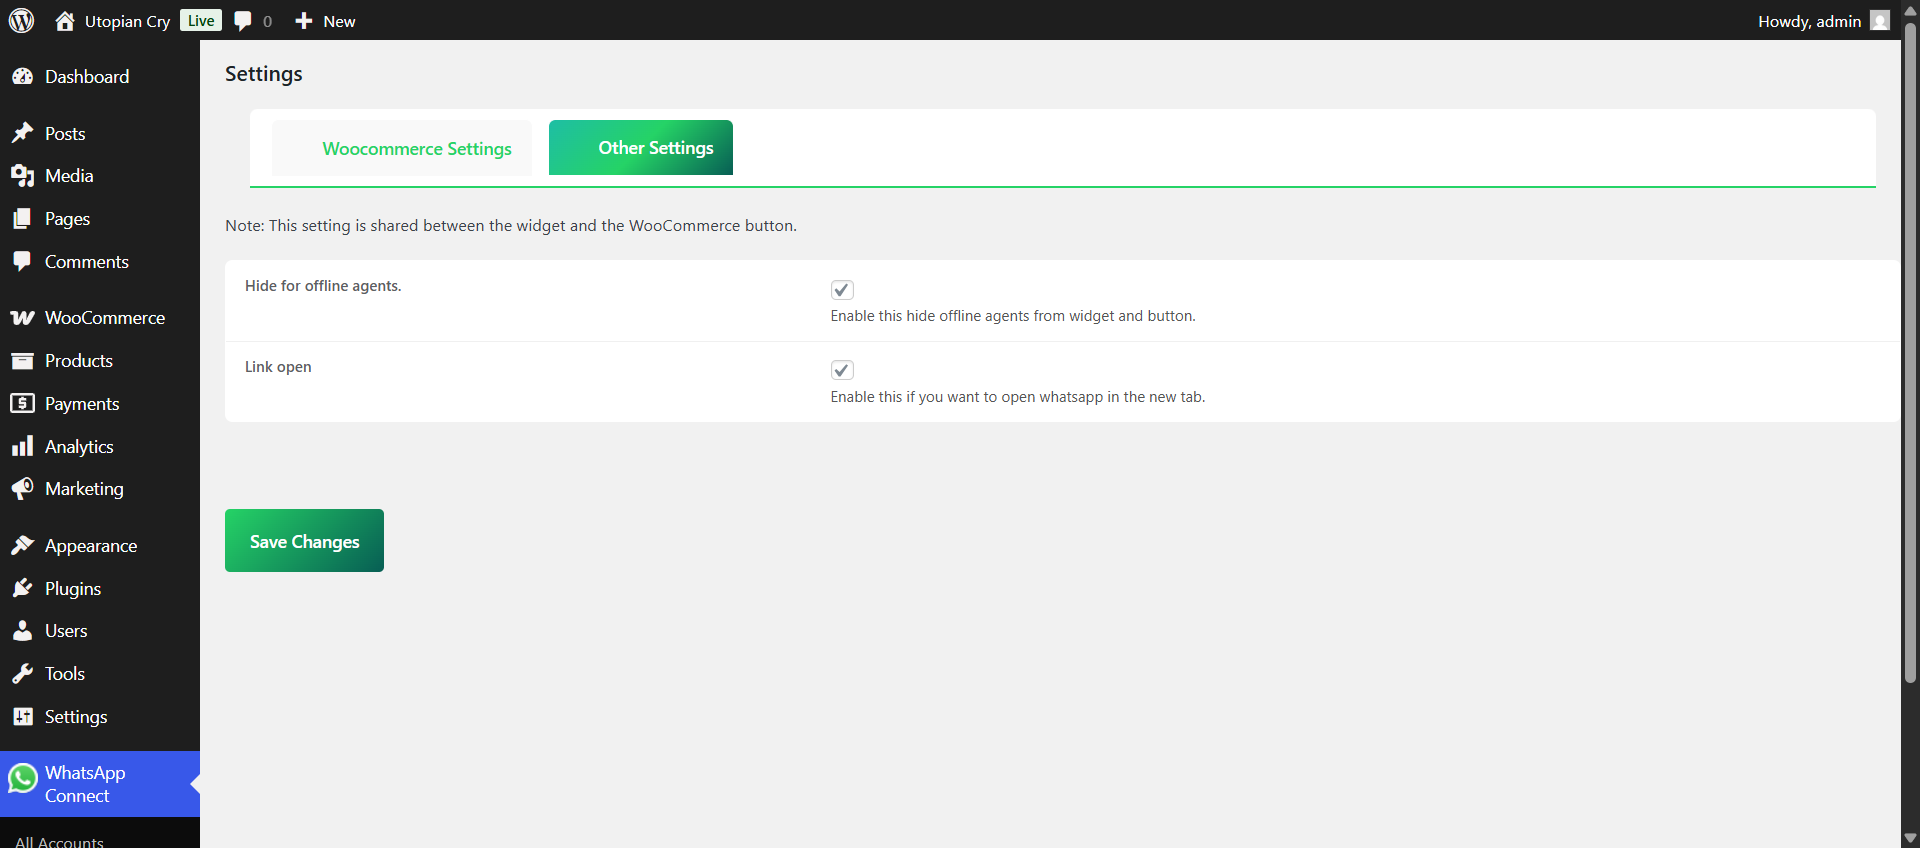Image resolution: width=1920 pixels, height=848 pixels.
Task: Click the Posts pushpin icon
Action: coord(22,133)
